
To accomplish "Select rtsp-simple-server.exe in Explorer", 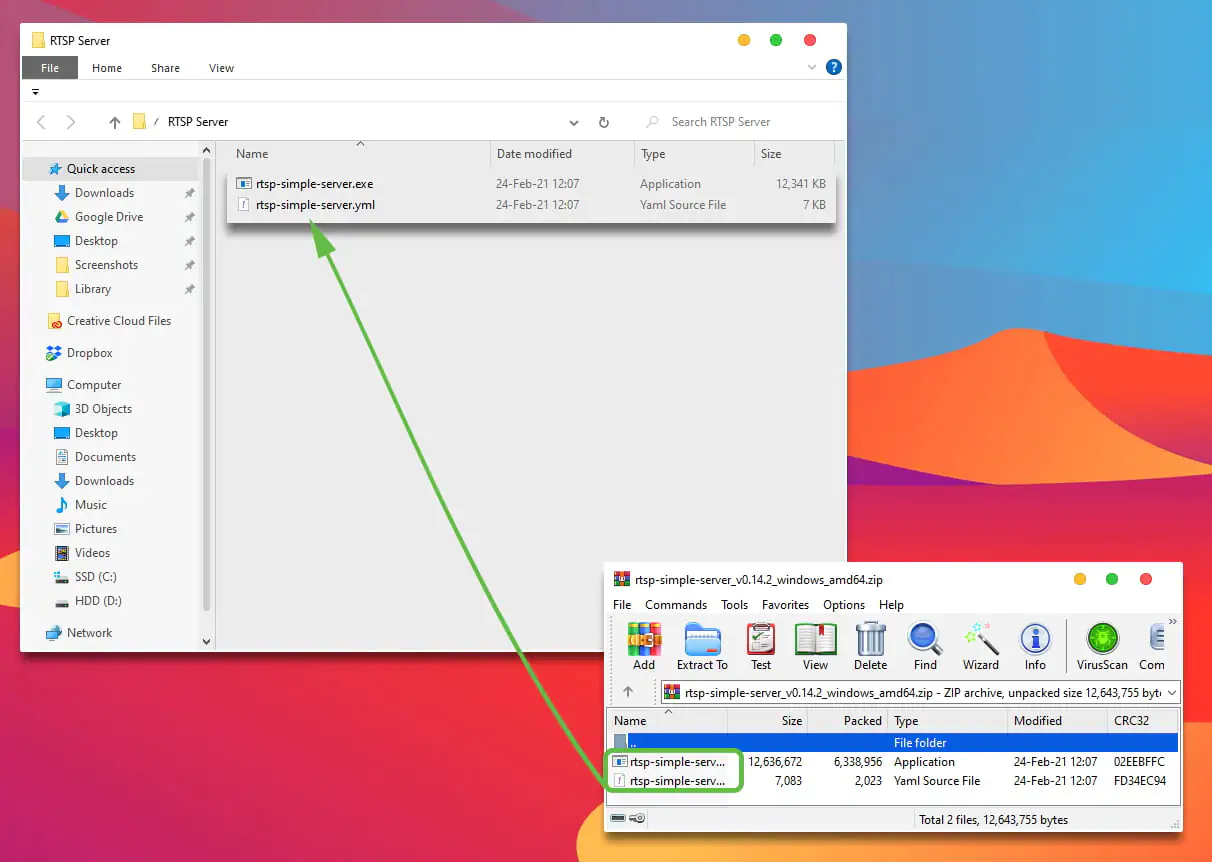I will (314, 184).
